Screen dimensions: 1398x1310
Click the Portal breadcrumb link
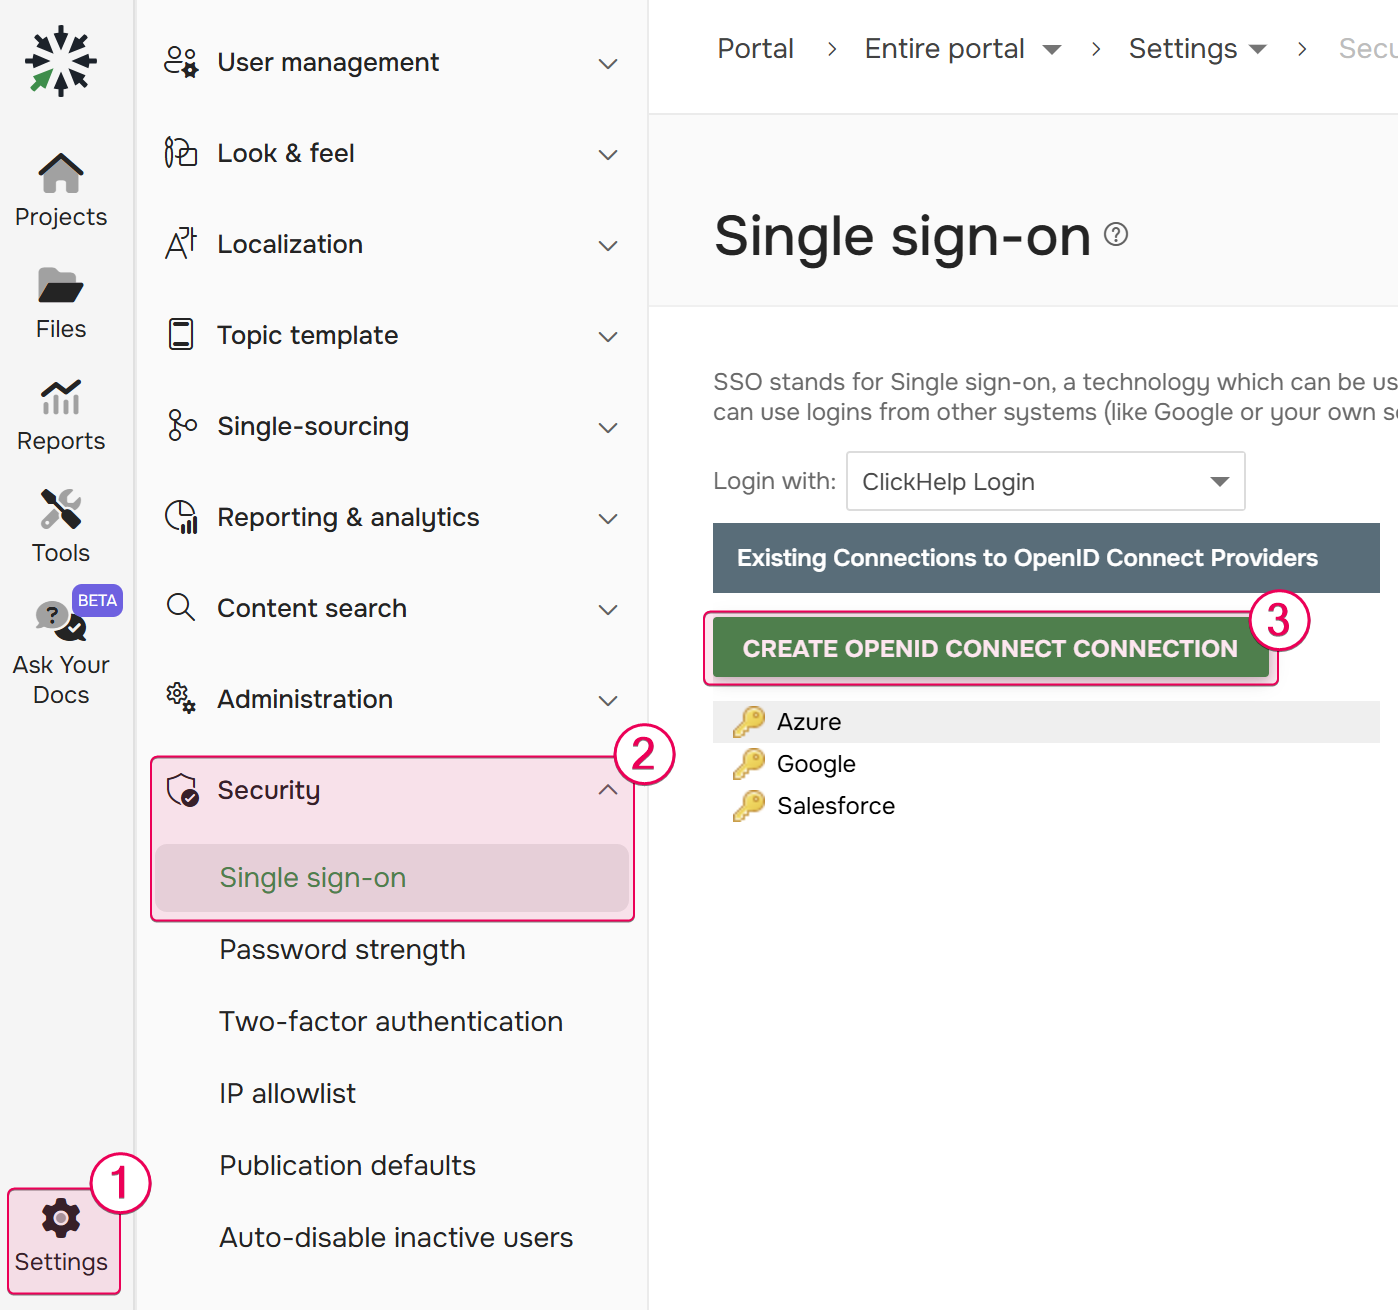point(755,48)
